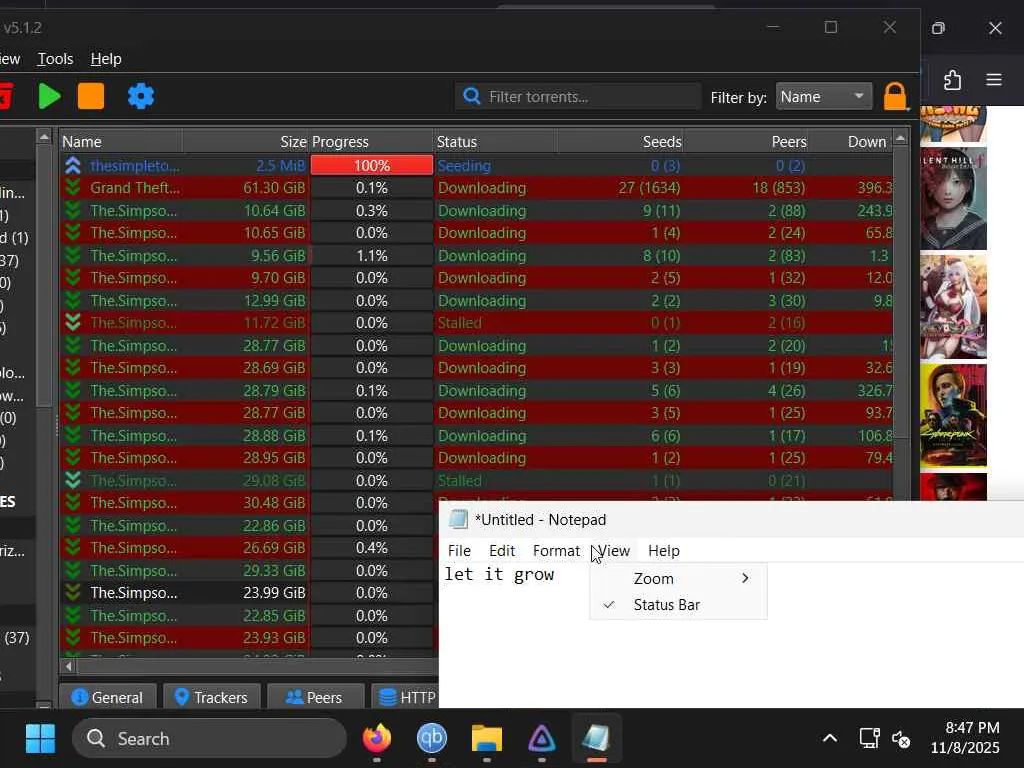Sort torrents by Seeds column header

(x=620, y=142)
